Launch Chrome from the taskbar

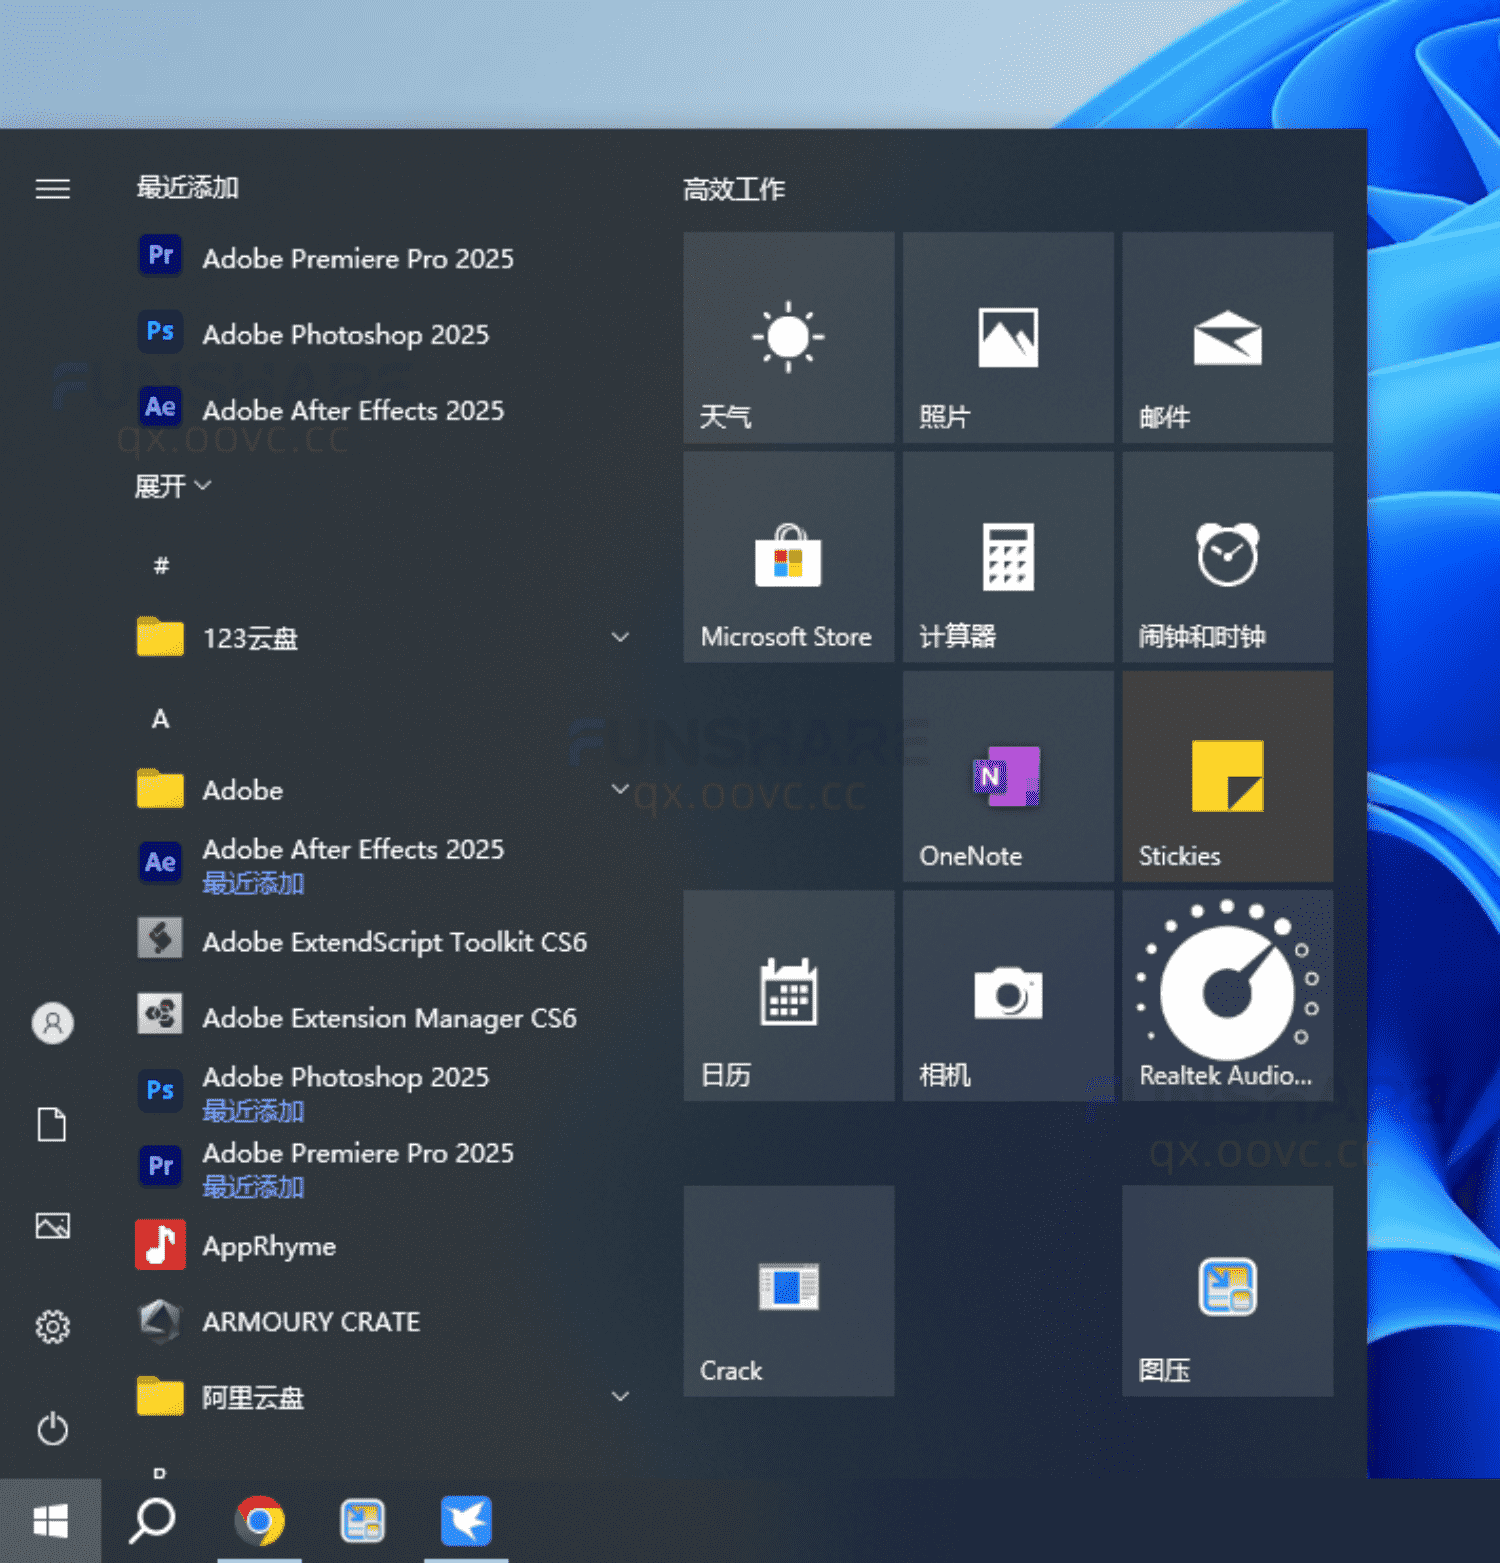click(x=260, y=1521)
